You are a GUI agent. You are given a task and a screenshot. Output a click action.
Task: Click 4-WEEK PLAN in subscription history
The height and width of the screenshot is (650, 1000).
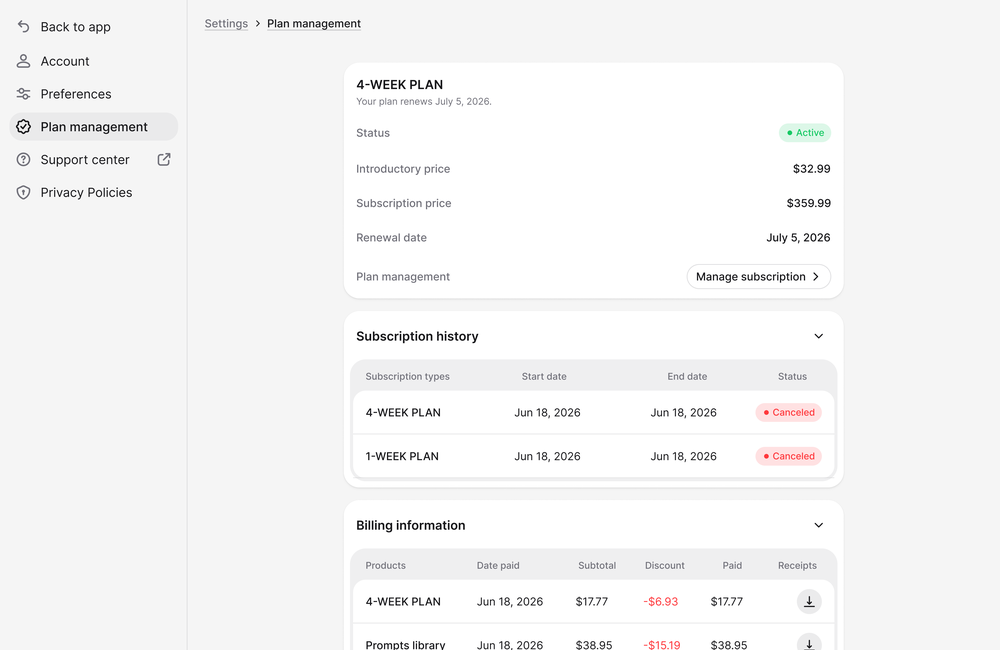click(x=402, y=413)
